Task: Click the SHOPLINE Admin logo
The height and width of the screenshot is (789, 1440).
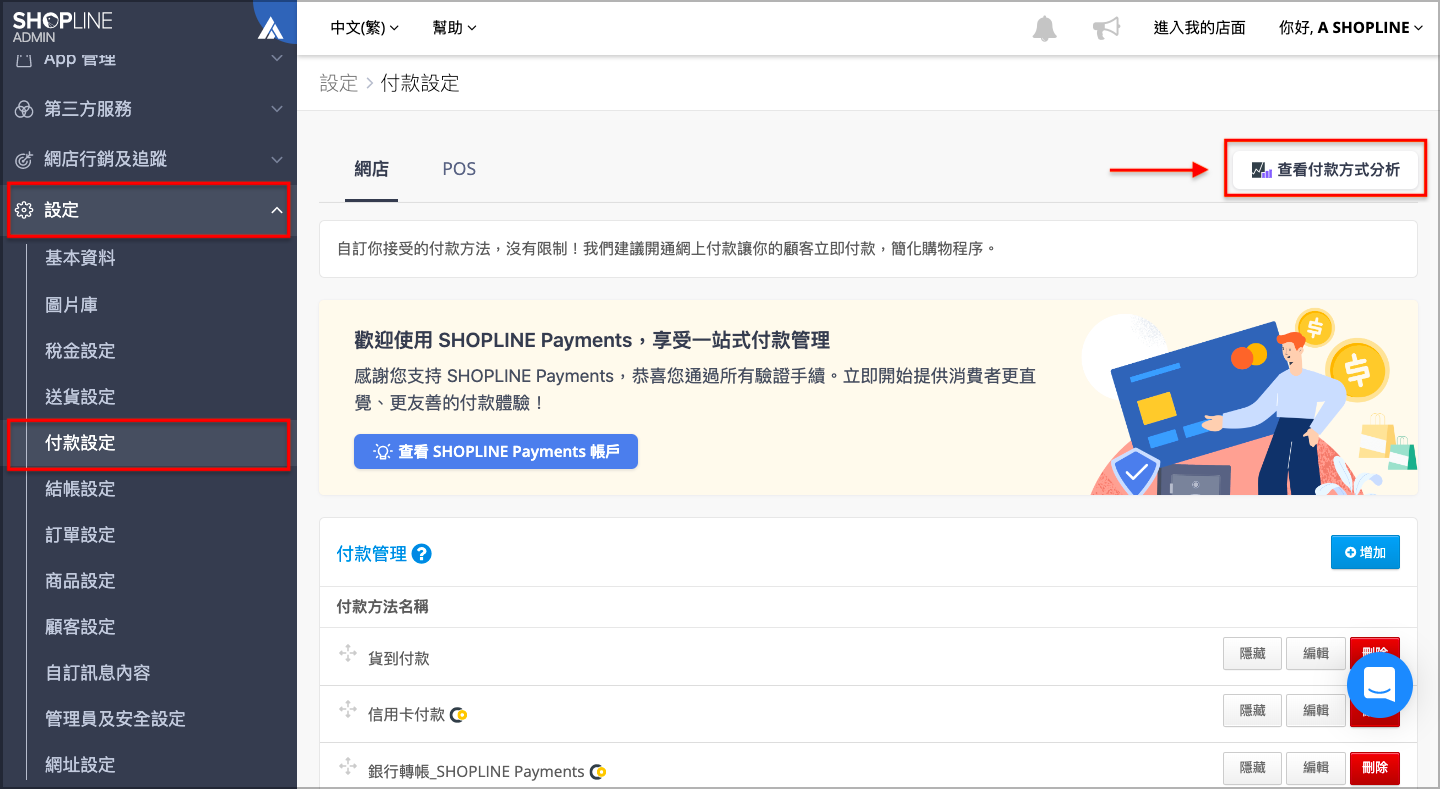Action: click(62, 27)
